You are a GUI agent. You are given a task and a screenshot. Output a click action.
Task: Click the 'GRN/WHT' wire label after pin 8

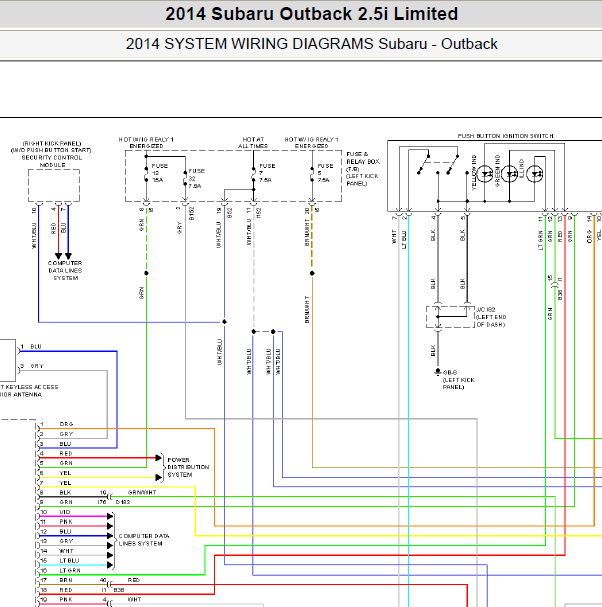click(x=142, y=492)
